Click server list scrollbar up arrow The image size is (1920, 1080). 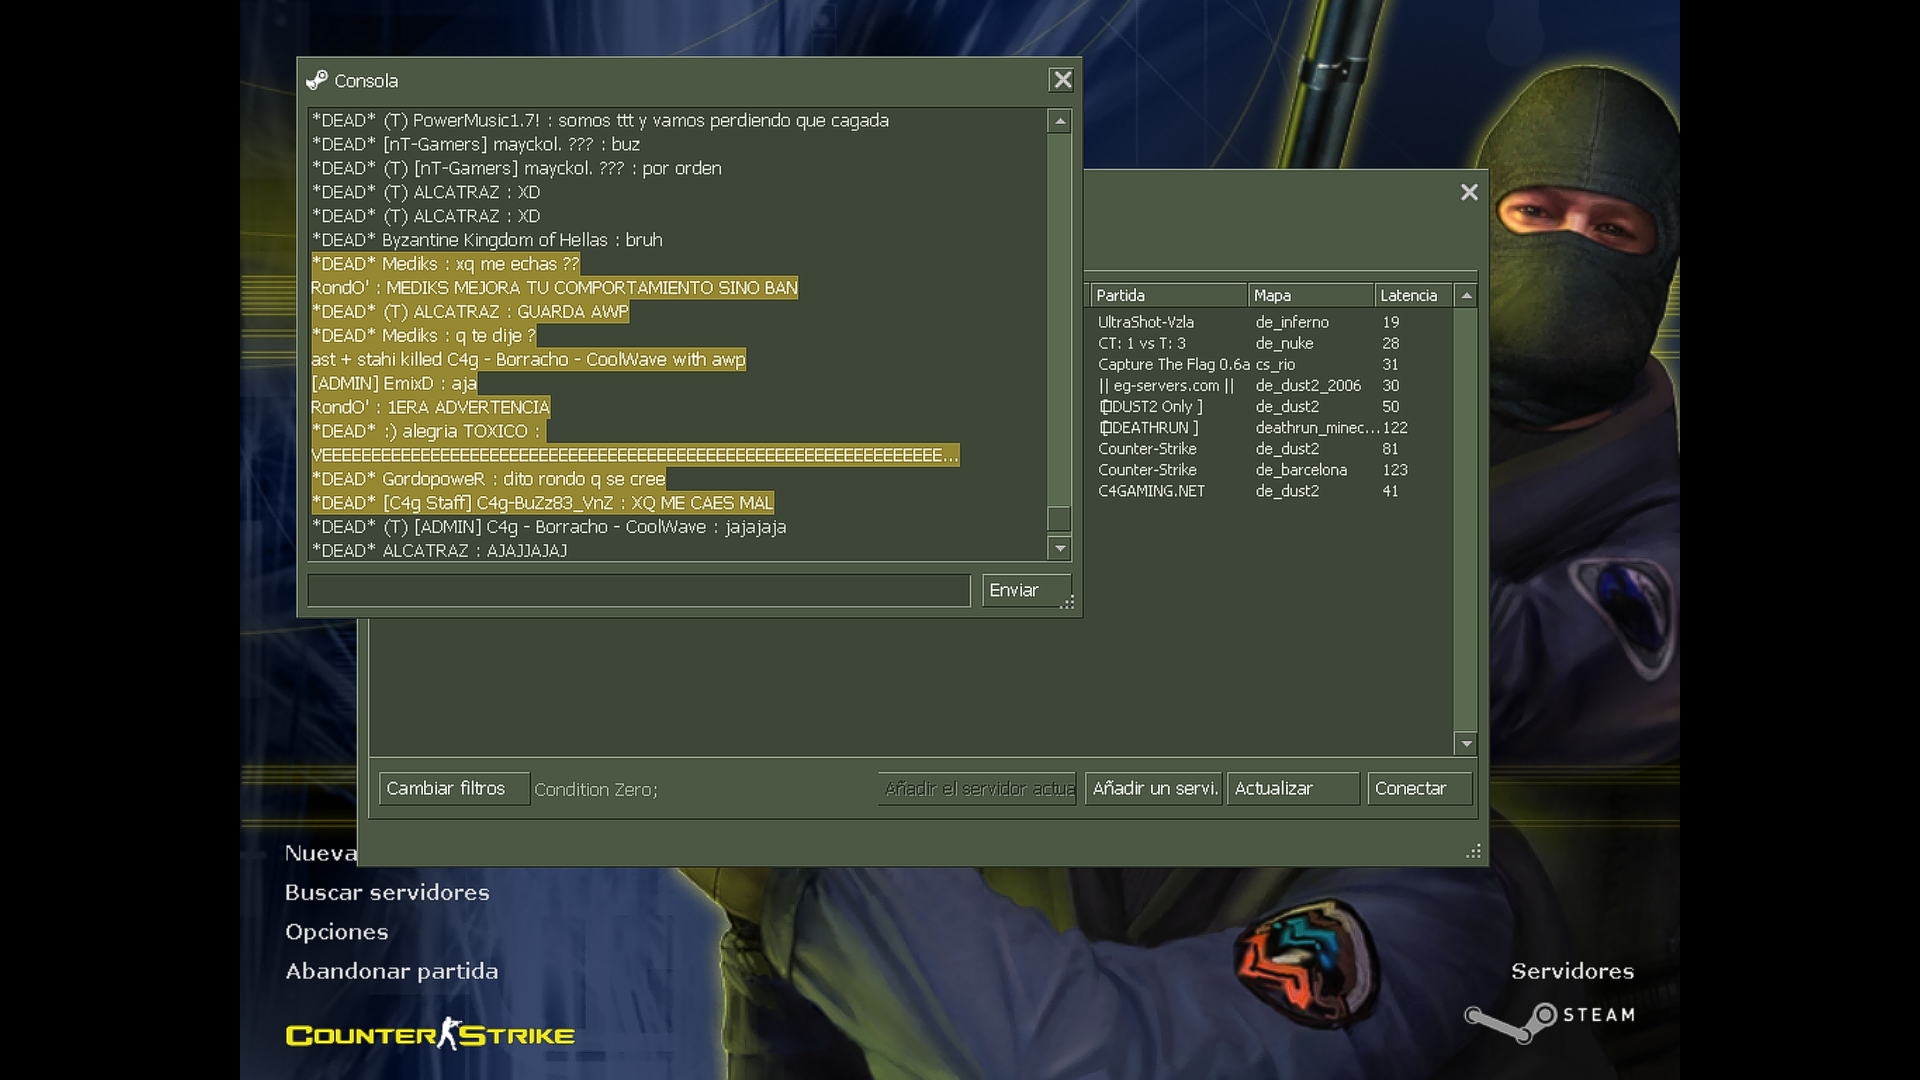click(1466, 296)
